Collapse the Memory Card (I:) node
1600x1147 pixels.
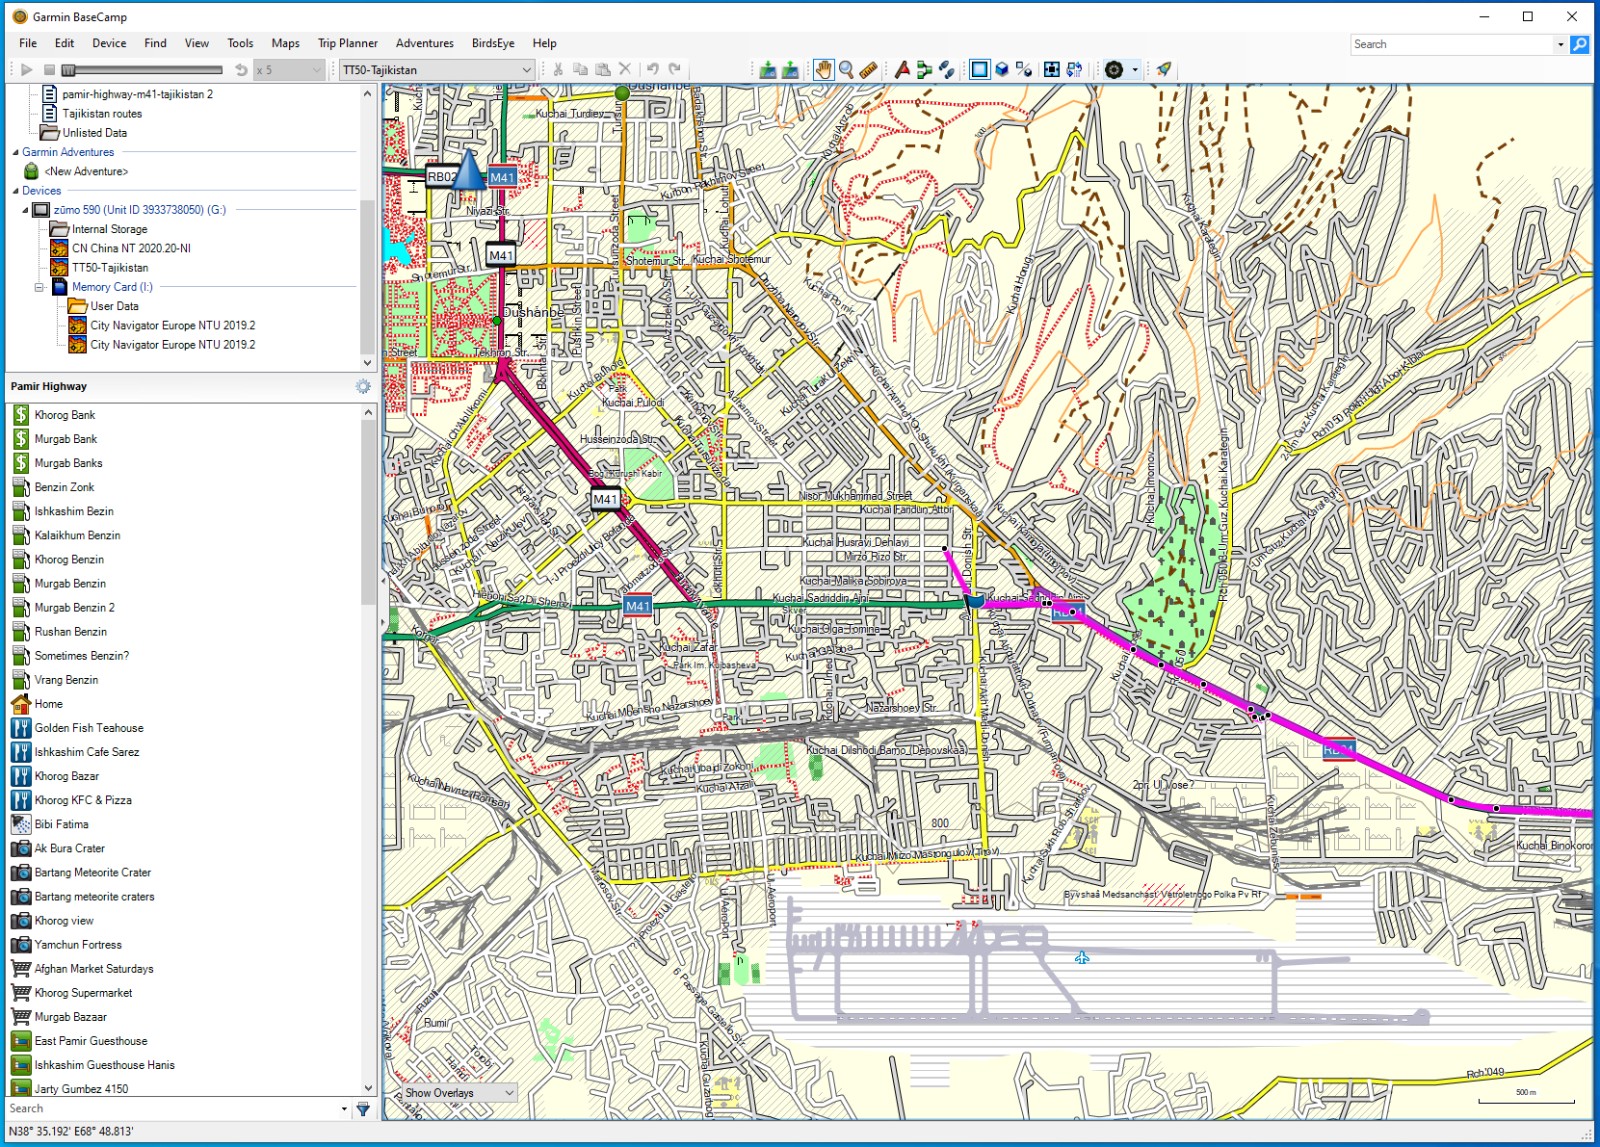pyautogui.click(x=39, y=287)
